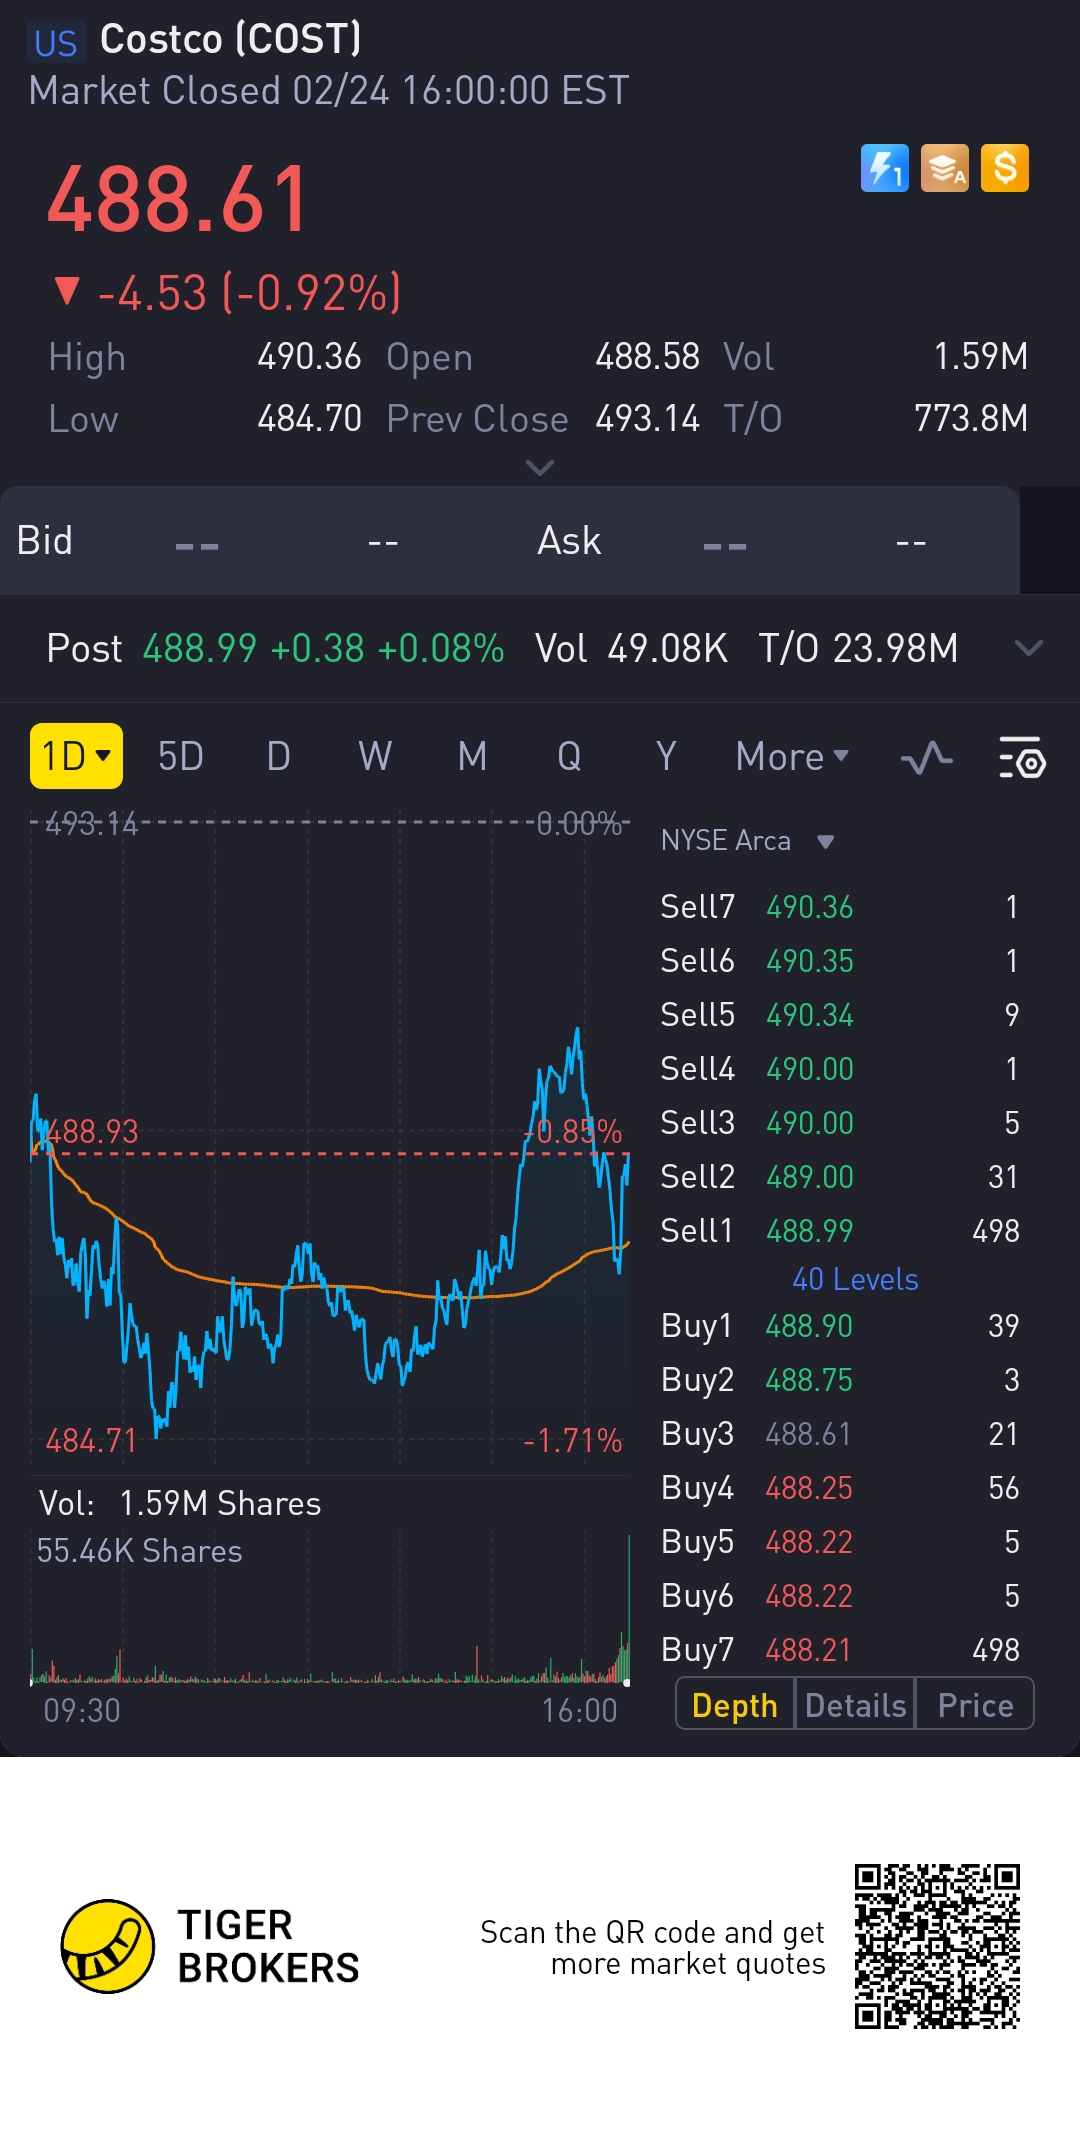This screenshot has height=2137, width=1080.
Task: Select the Price tab
Action: (x=975, y=1705)
